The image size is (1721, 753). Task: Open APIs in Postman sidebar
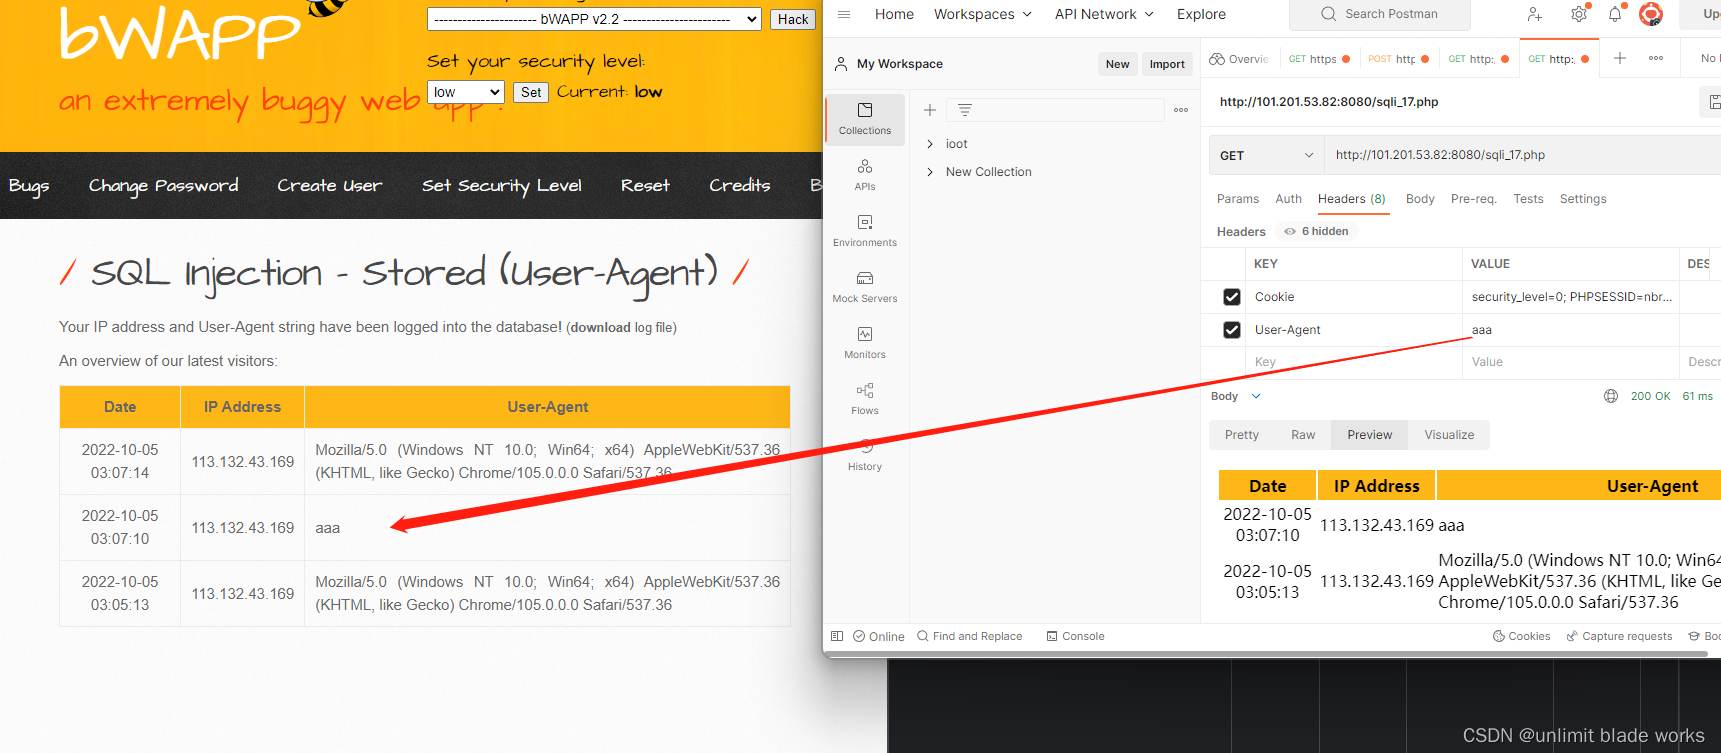pyautogui.click(x=865, y=175)
